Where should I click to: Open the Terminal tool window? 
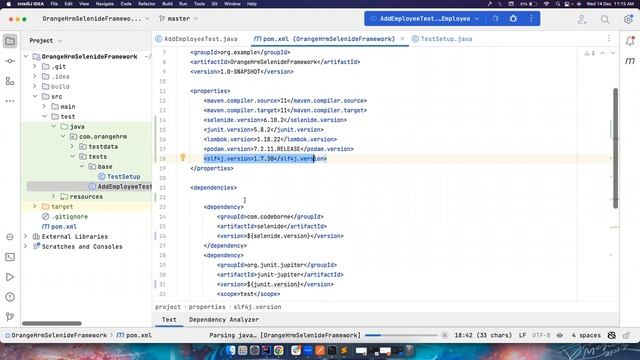click(x=10, y=257)
